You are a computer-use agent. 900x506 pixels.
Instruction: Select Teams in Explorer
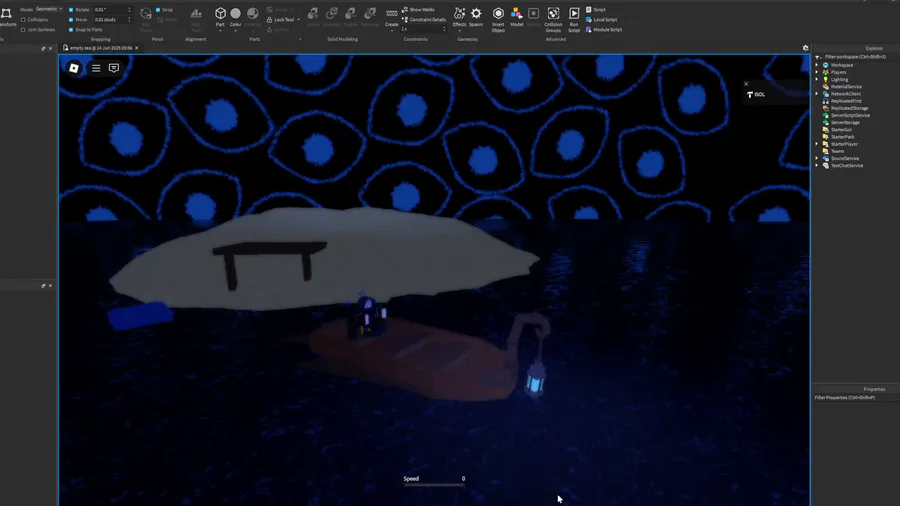(x=837, y=151)
